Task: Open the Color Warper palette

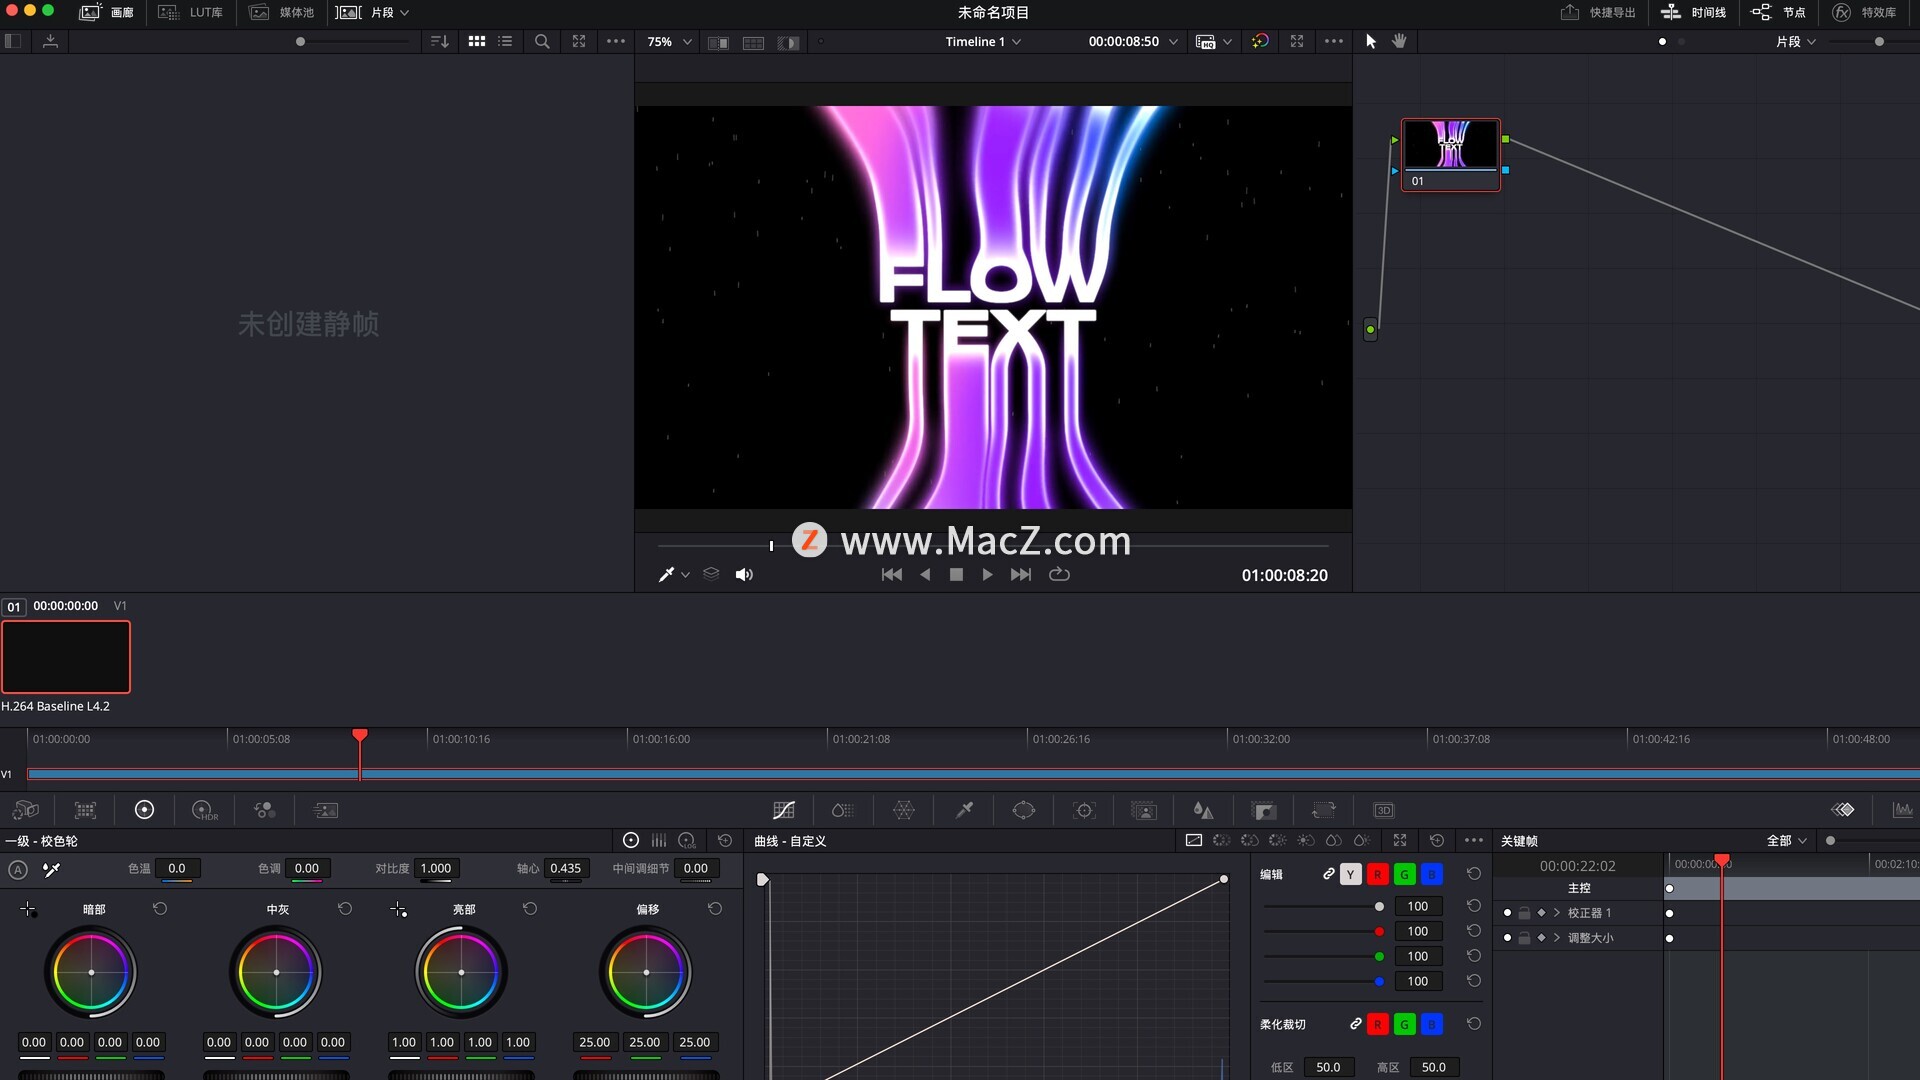Action: click(x=904, y=810)
